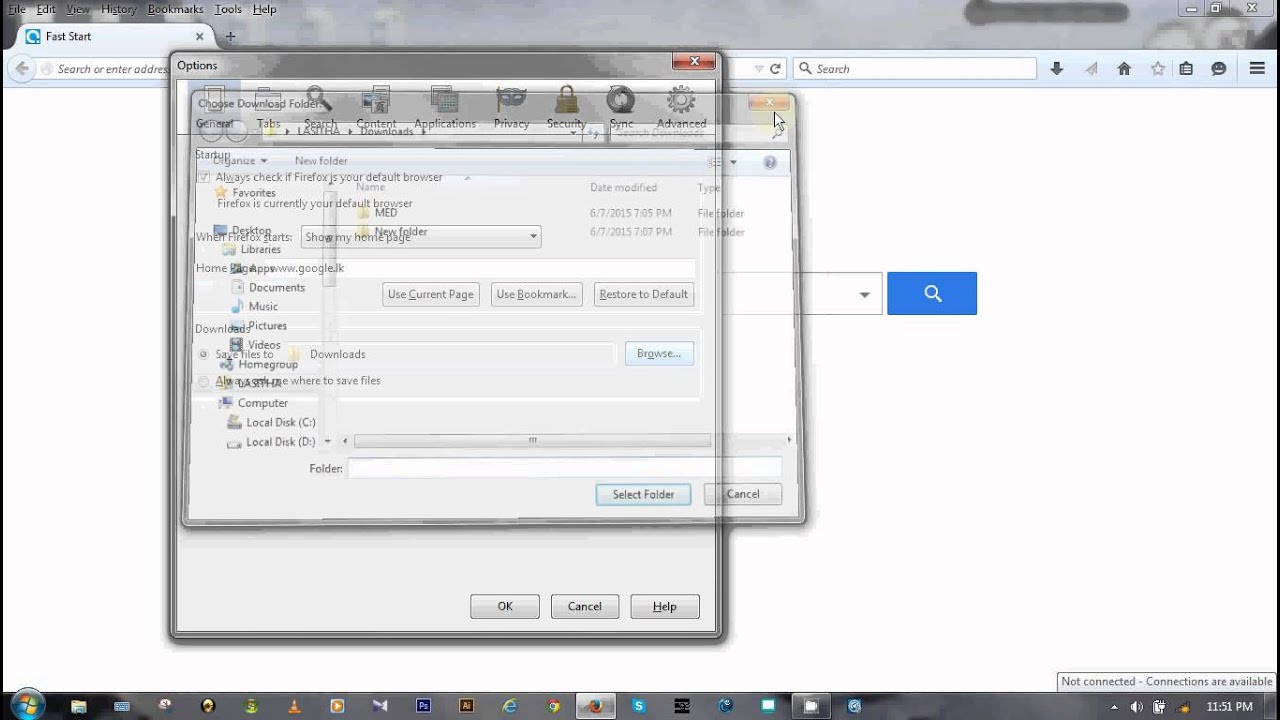
Task: Select the General tab in Options
Action: click(214, 108)
